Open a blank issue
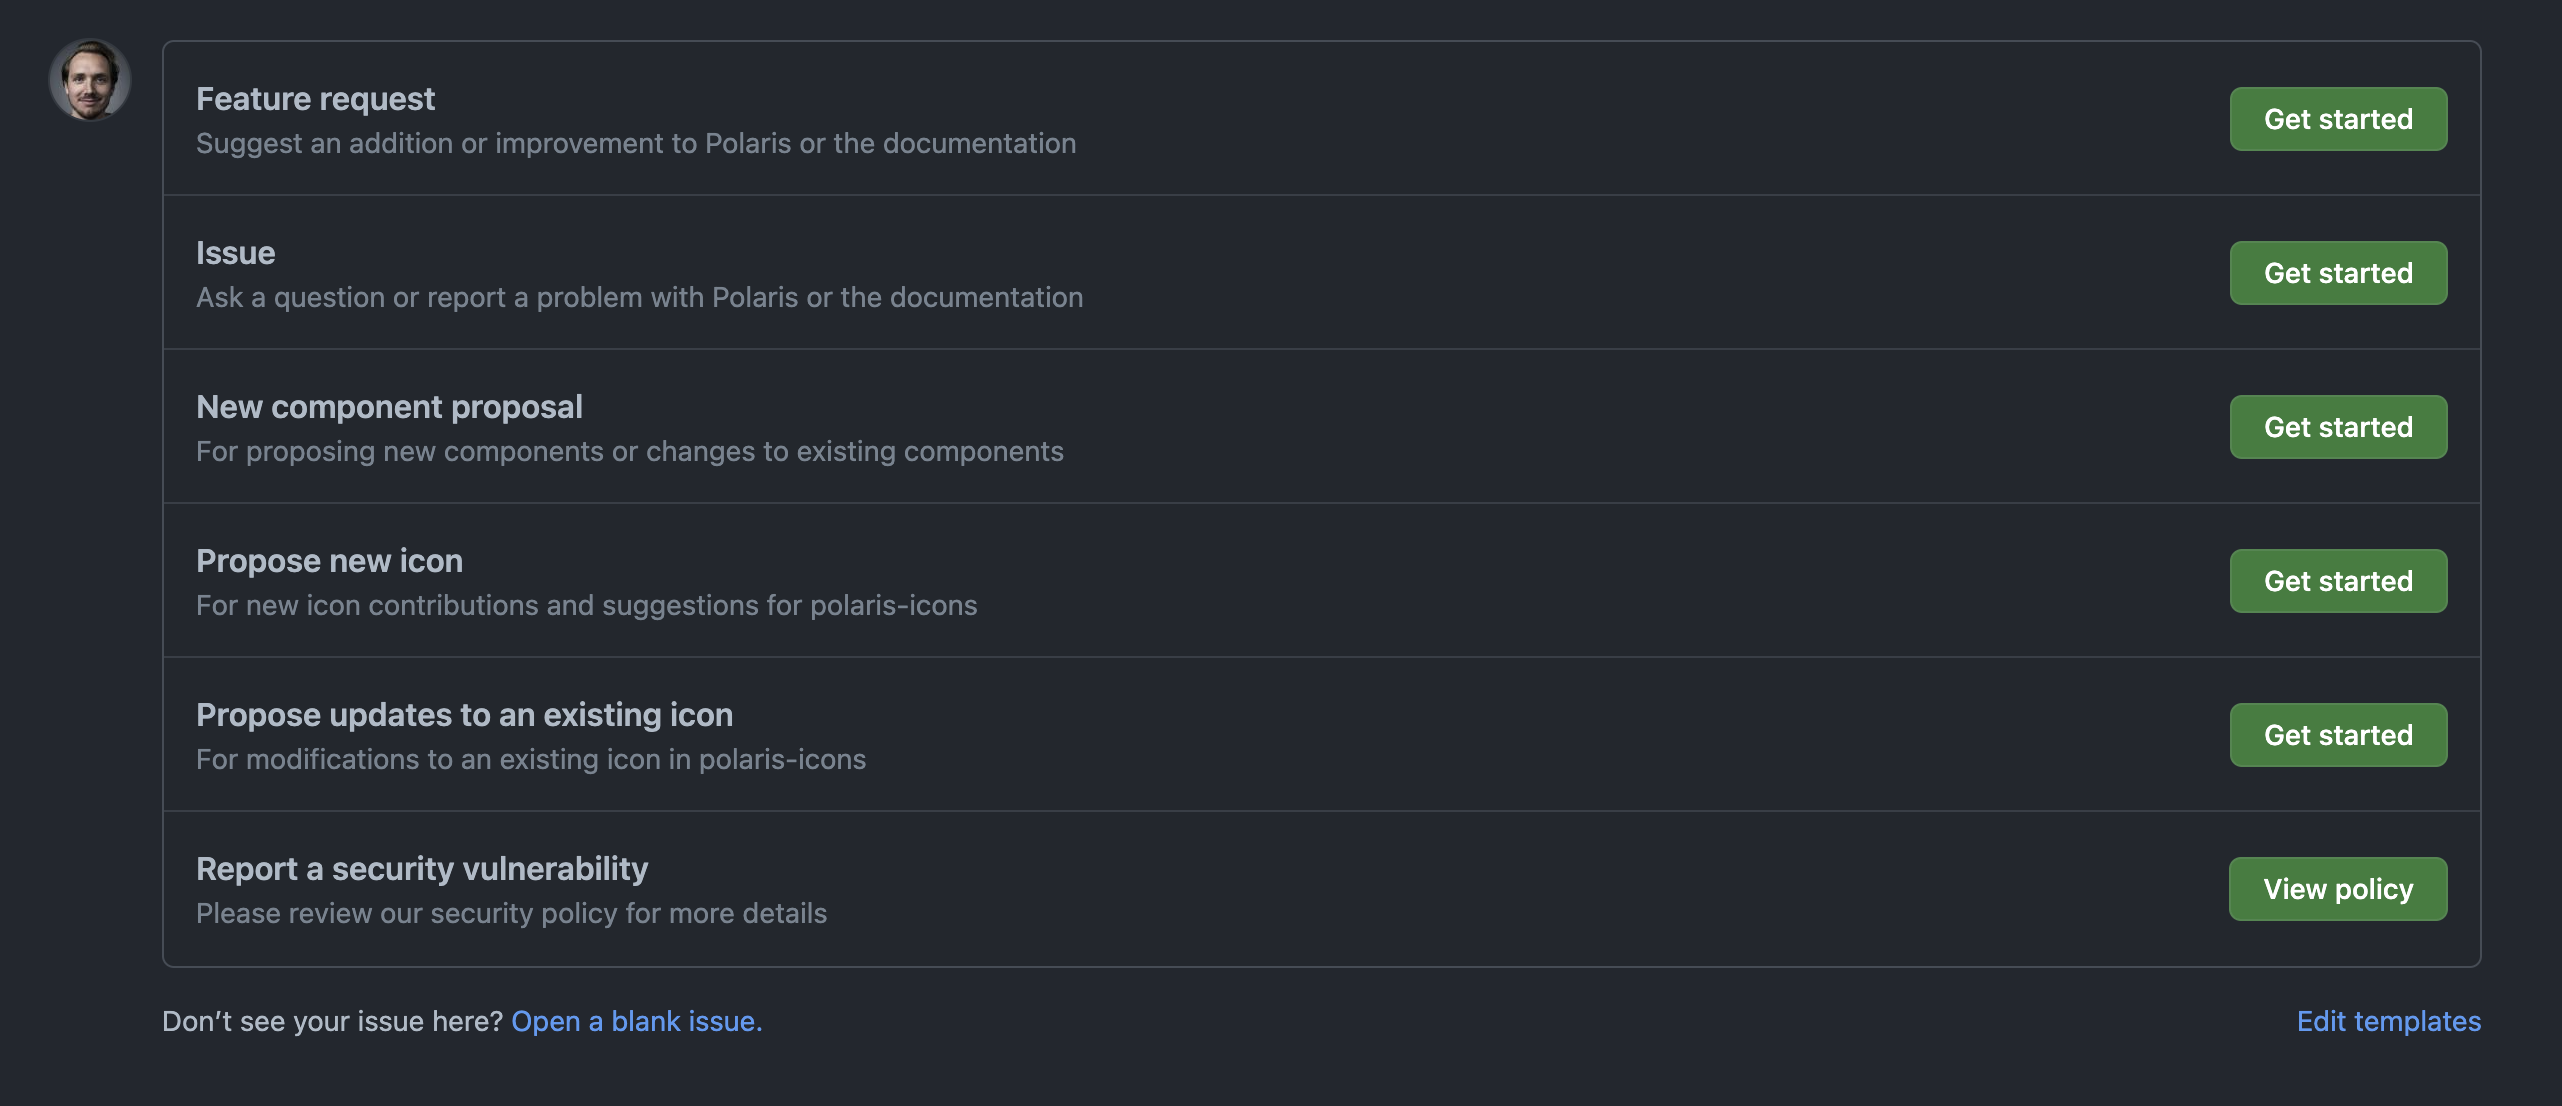This screenshot has height=1106, width=2562. (635, 1021)
